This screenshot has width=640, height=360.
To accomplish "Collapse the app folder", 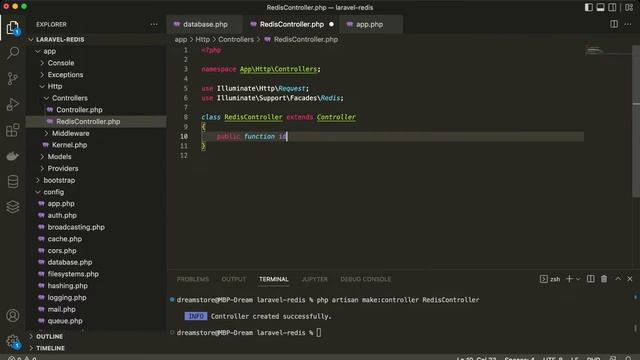I will (96, 51).
